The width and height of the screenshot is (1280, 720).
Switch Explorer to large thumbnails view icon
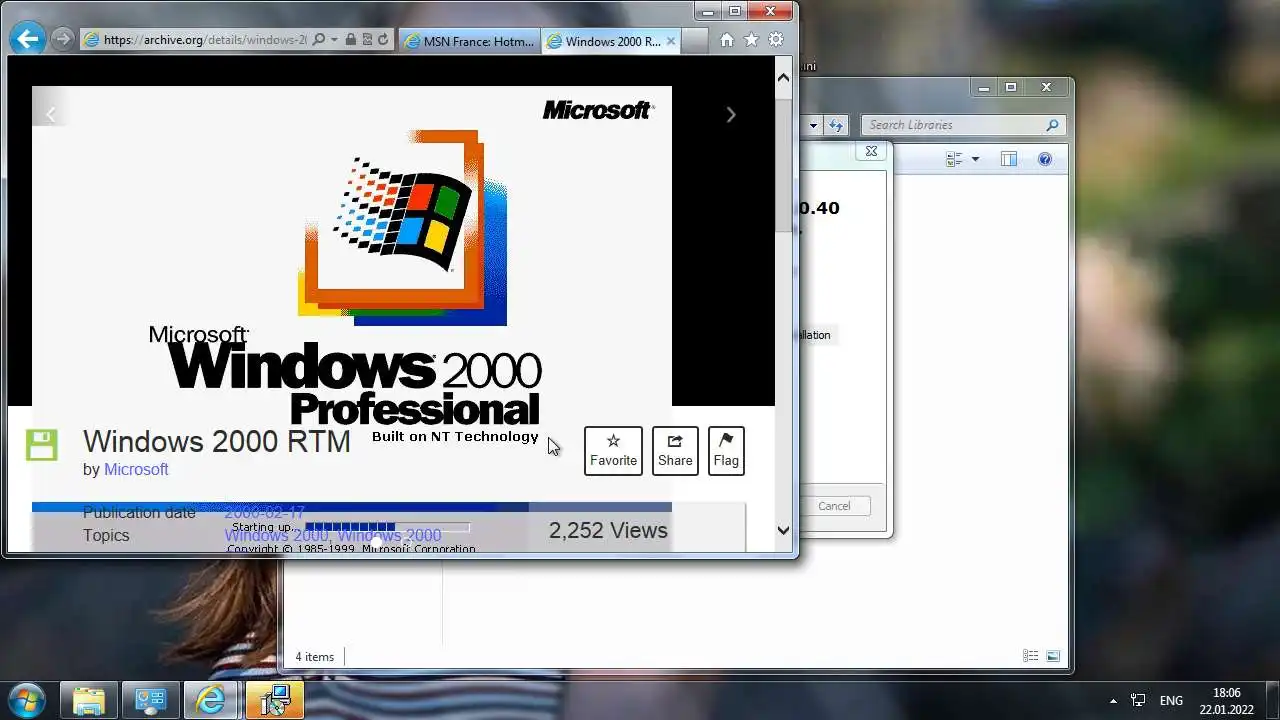pyautogui.click(x=1053, y=656)
